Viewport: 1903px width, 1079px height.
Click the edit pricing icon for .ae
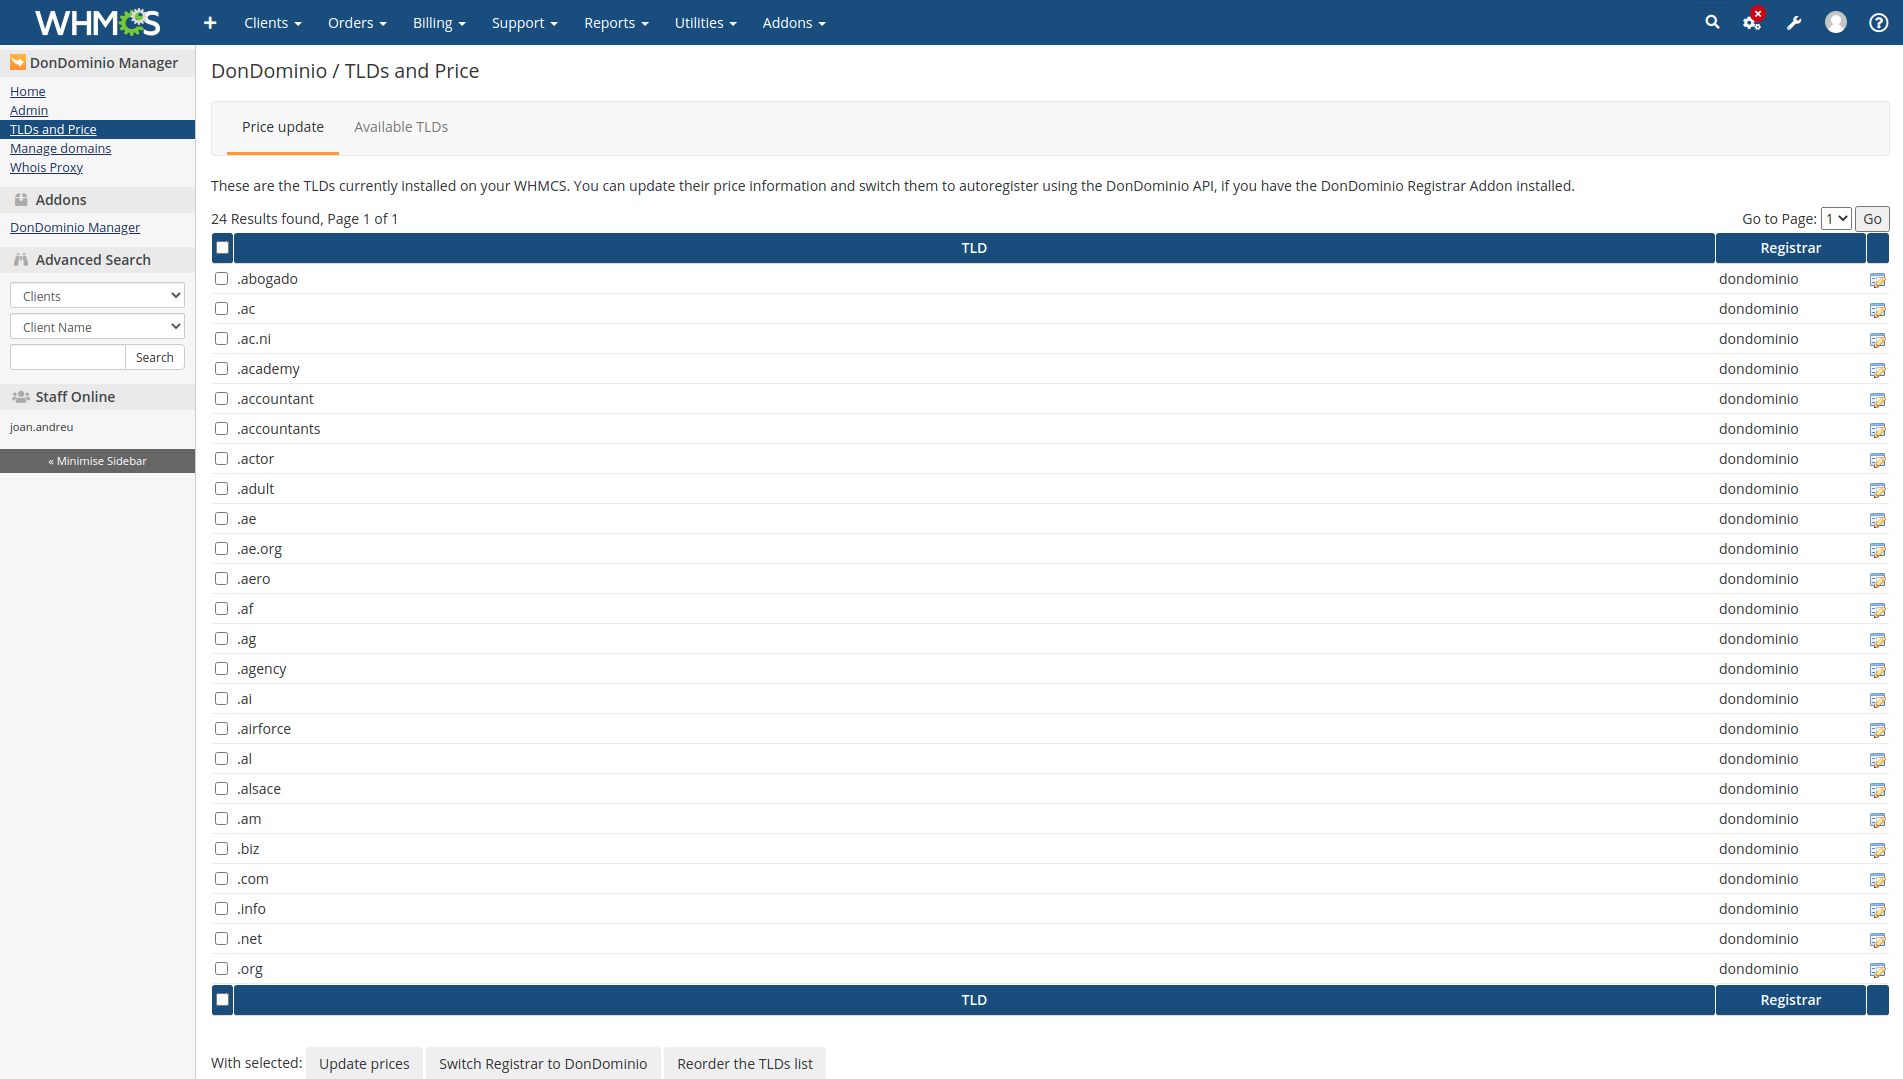tap(1877, 520)
